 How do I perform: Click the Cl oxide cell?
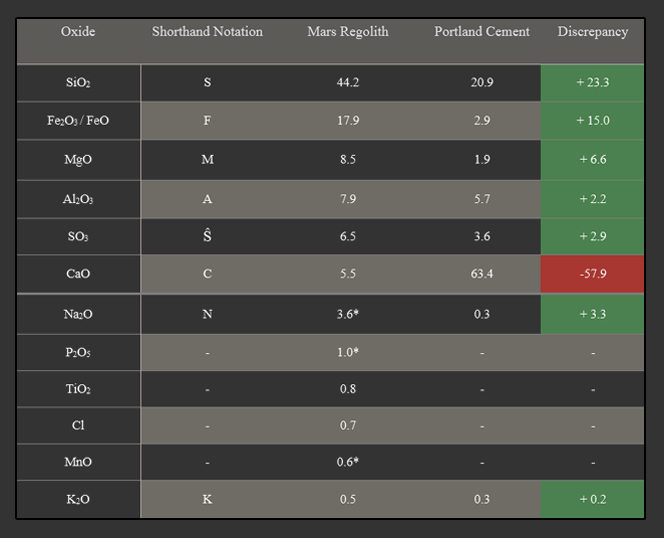[x=78, y=425]
